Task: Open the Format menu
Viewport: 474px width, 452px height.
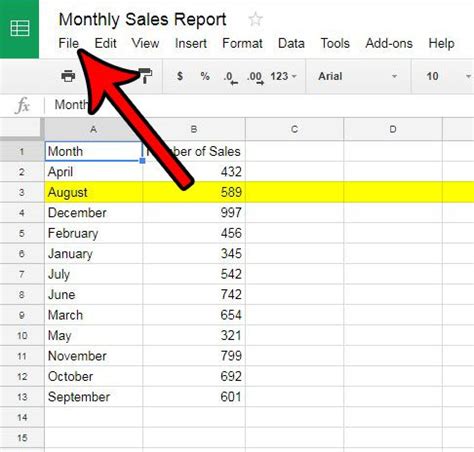Action: pos(242,43)
